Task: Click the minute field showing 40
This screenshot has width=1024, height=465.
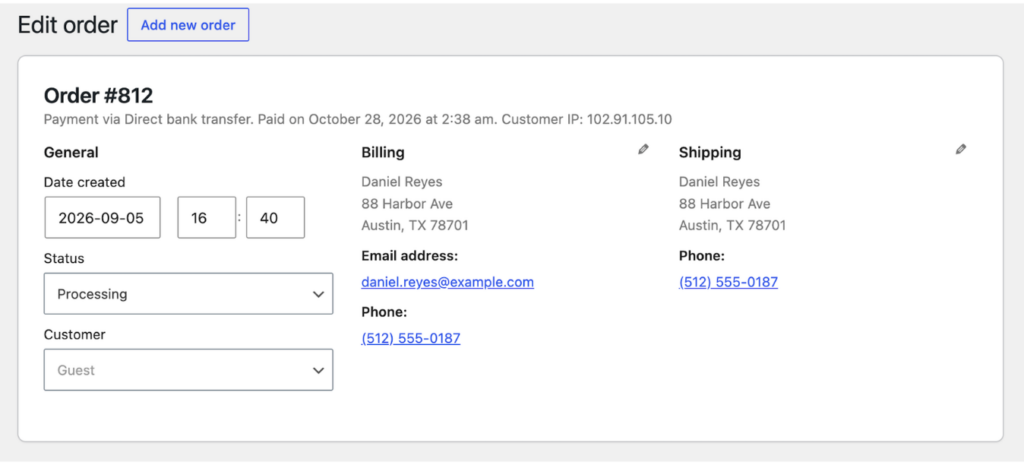Action: pos(275,217)
